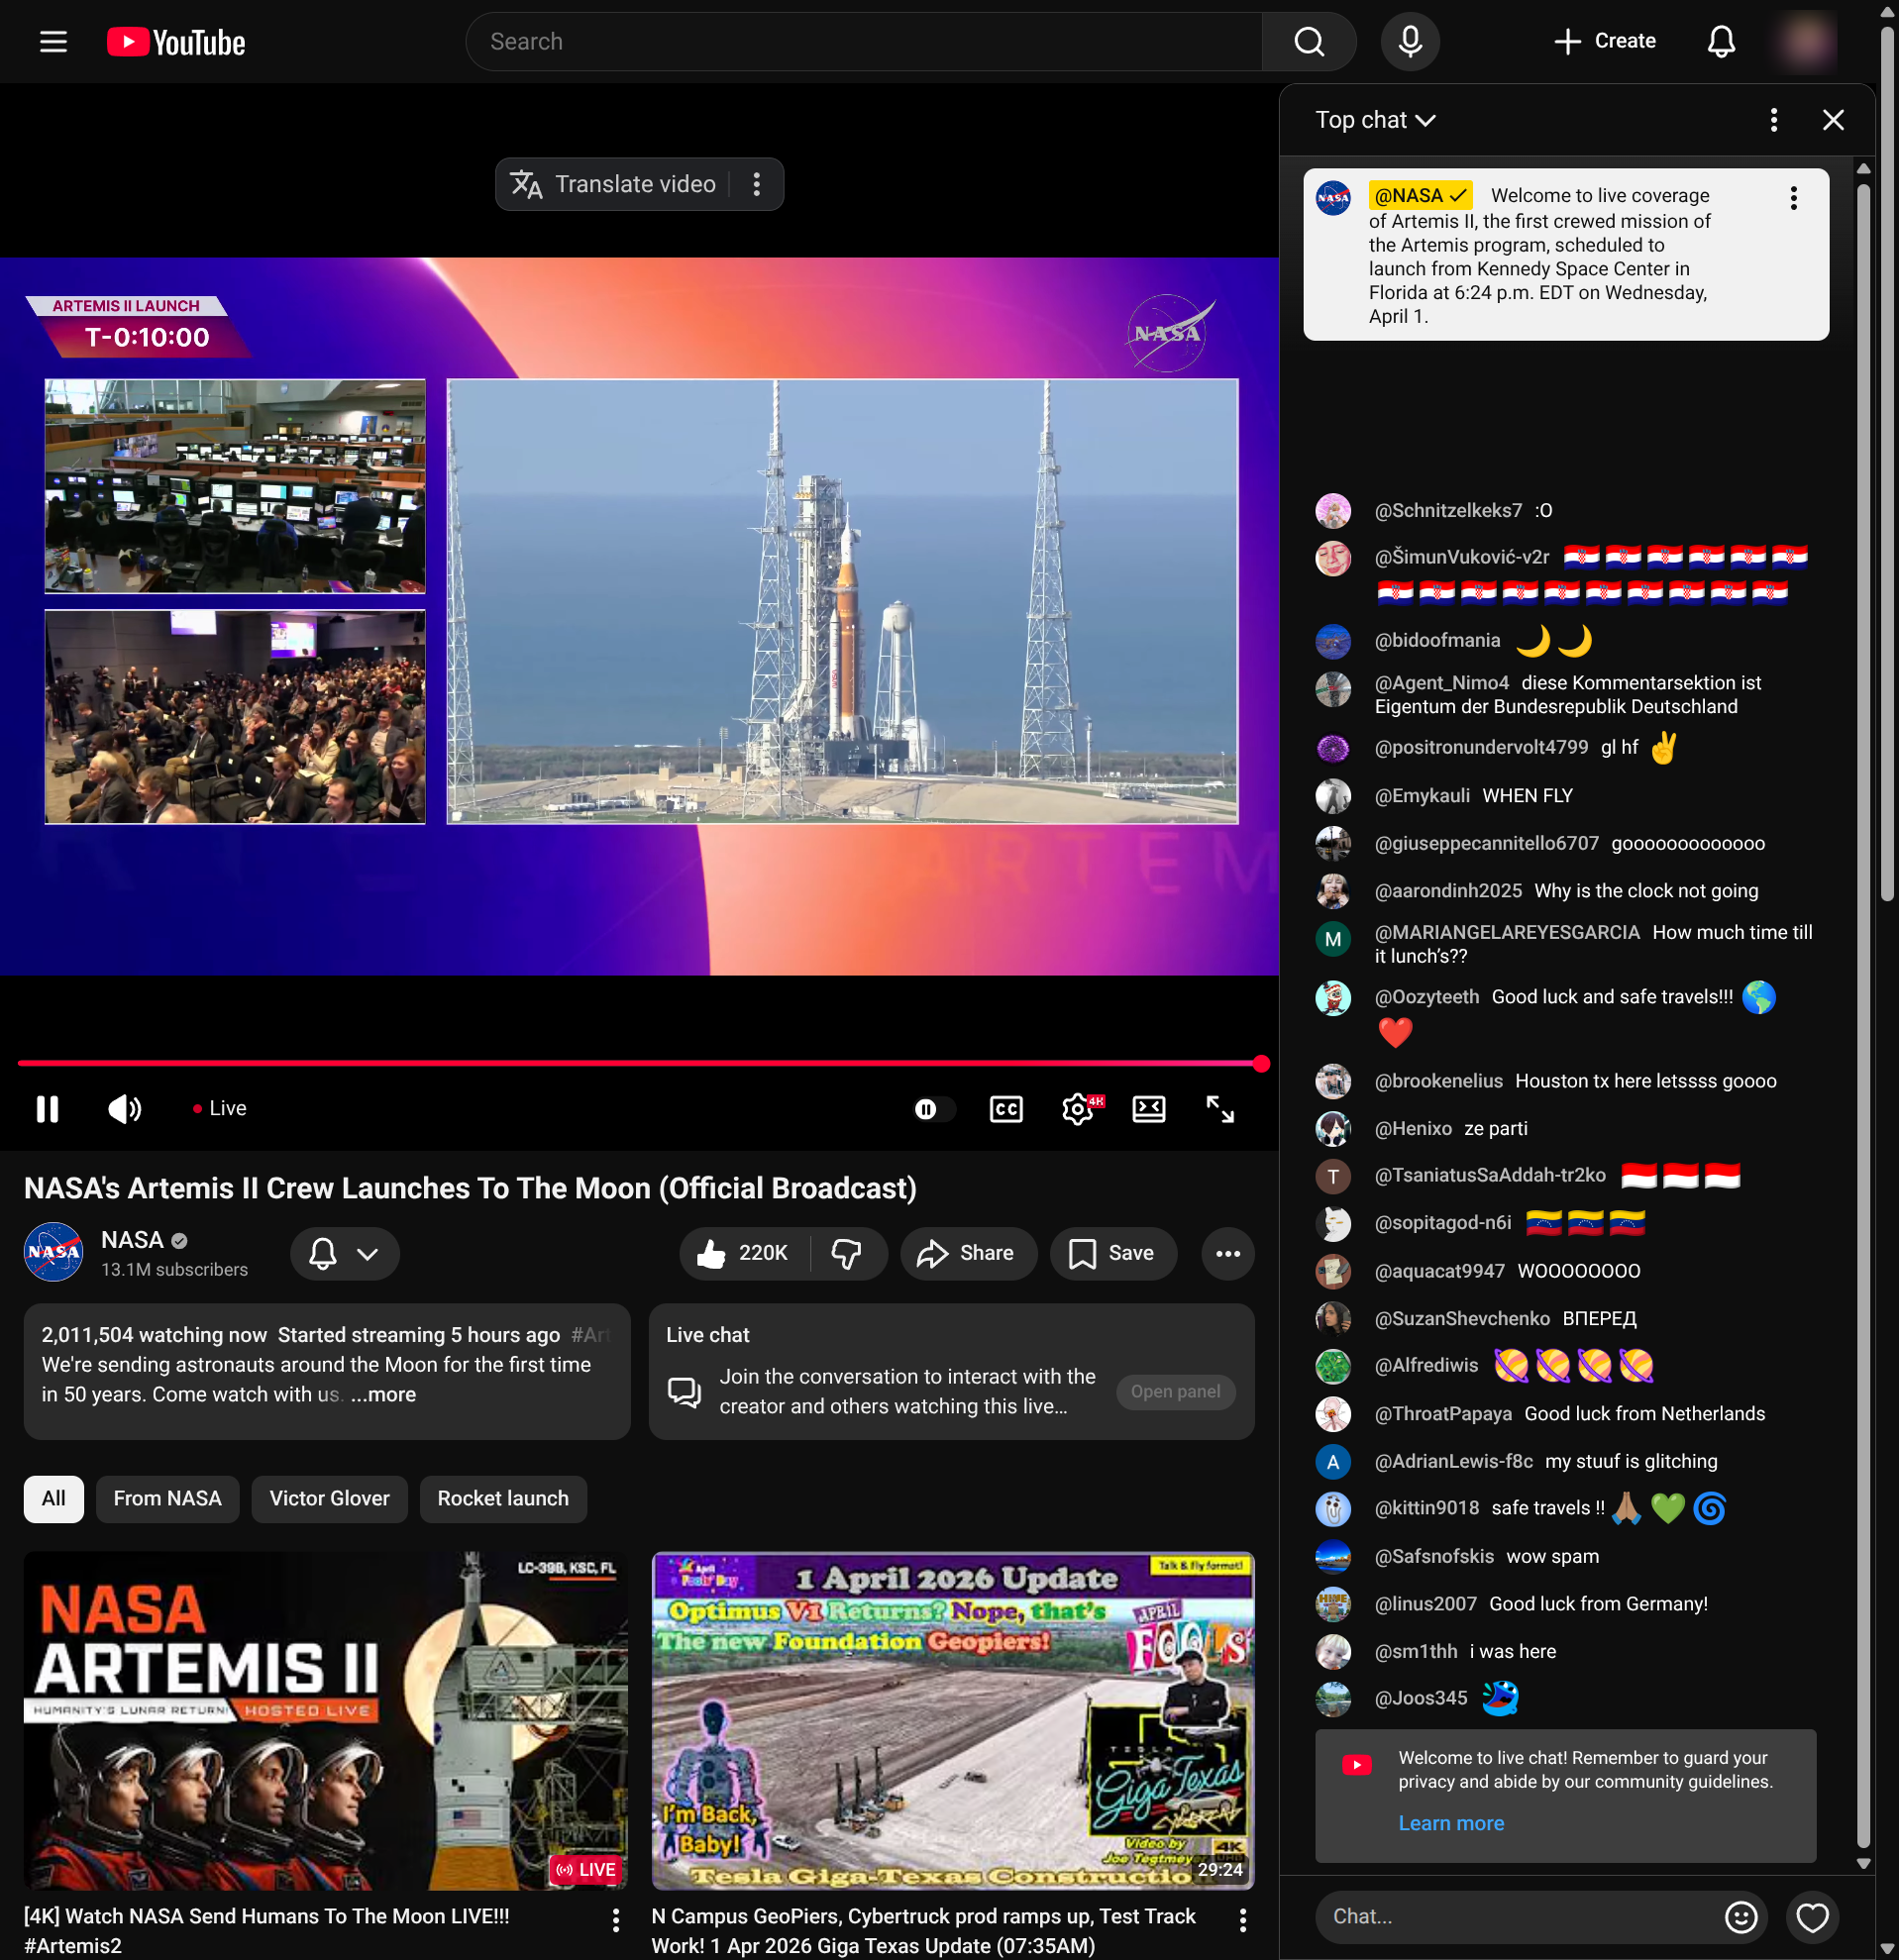Screen dimensions: 1899x1960
Task: Open subscription notification settings dropdown
Action: 344,1253
